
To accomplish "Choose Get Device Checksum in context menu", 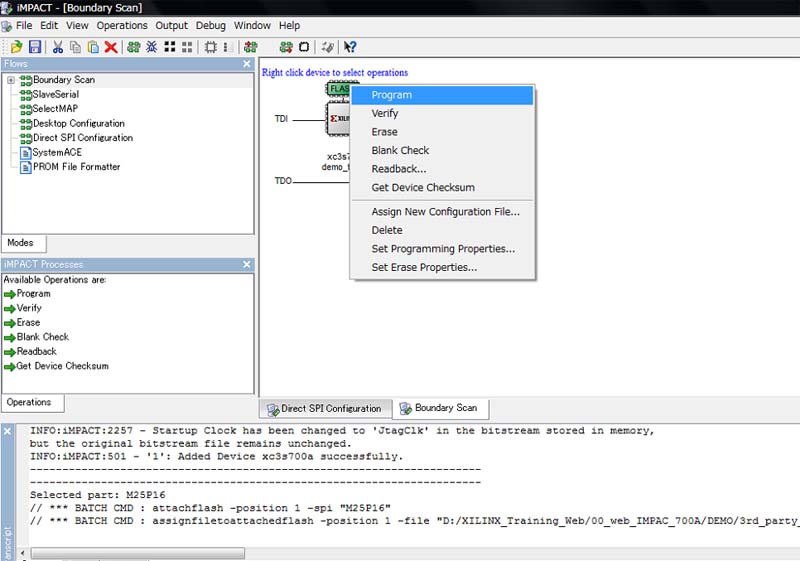I will [442, 188].
